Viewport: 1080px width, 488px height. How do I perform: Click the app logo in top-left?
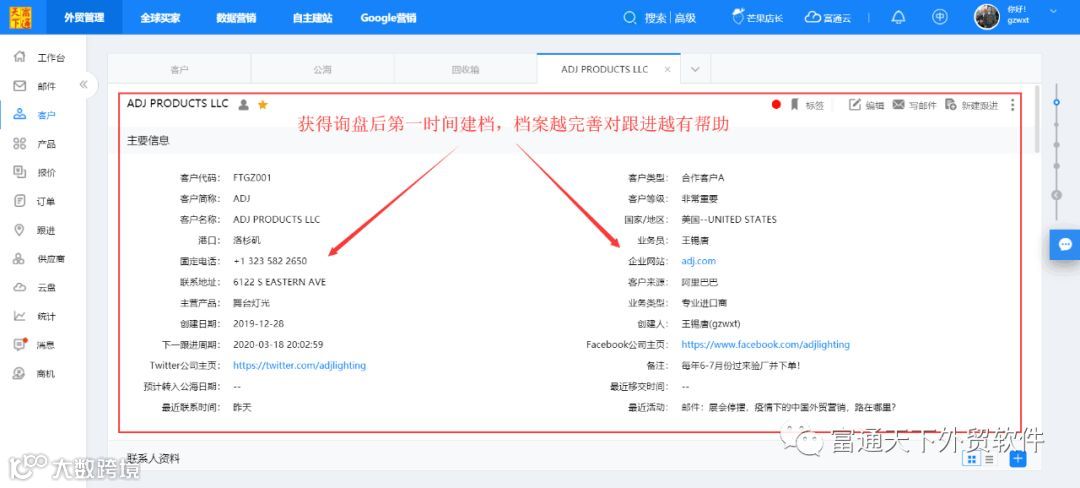point(20,17)
